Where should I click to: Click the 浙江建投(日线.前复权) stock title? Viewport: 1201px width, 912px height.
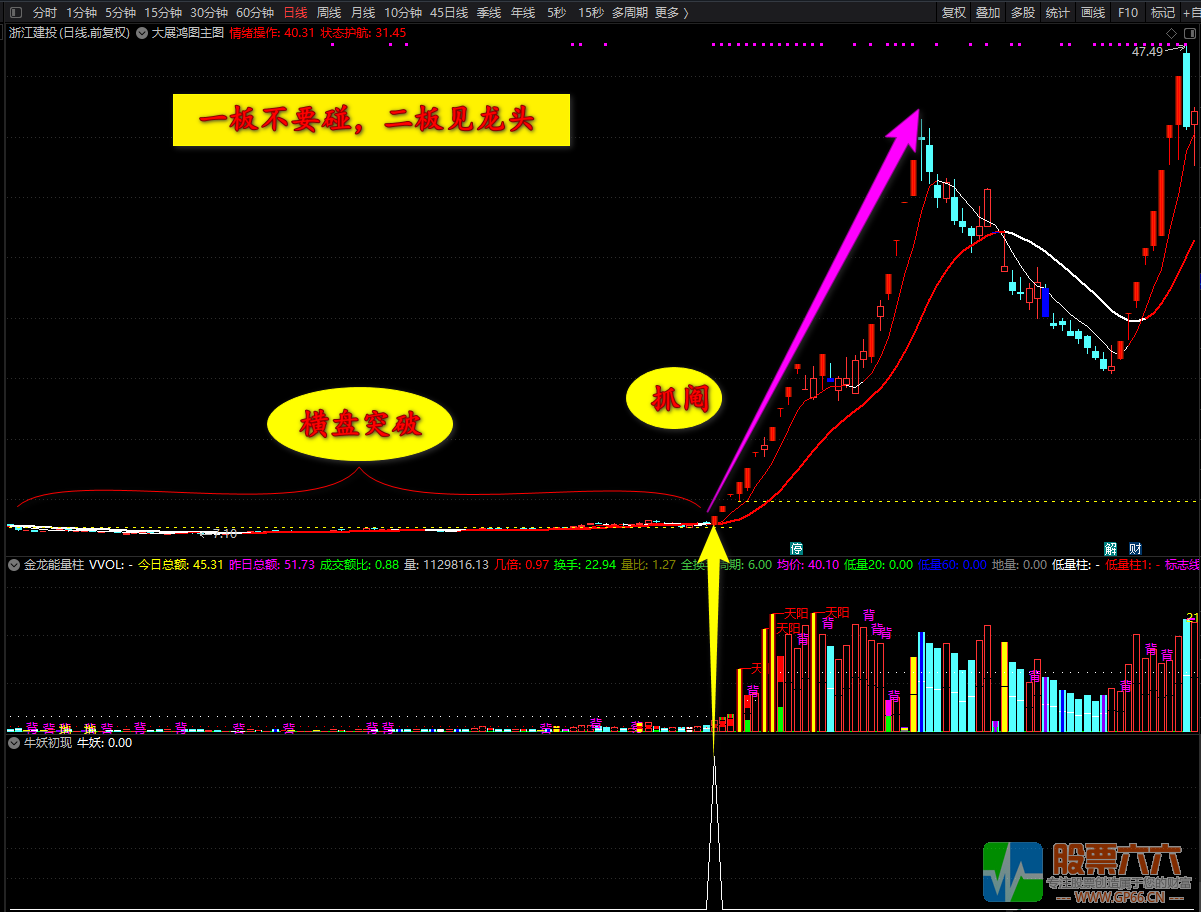click(70, 33)
